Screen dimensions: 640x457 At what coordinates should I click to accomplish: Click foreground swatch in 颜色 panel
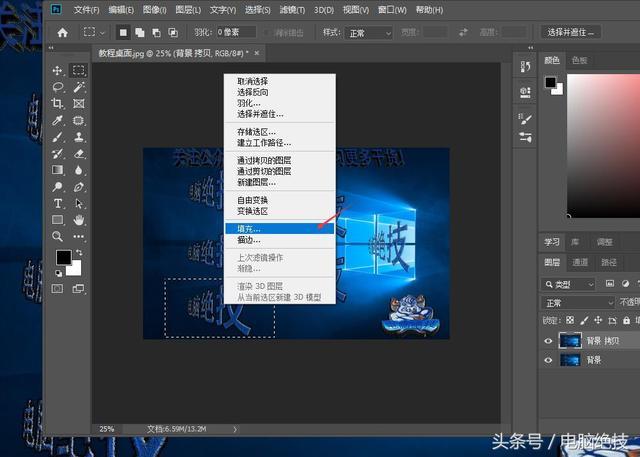click(550, 82)
